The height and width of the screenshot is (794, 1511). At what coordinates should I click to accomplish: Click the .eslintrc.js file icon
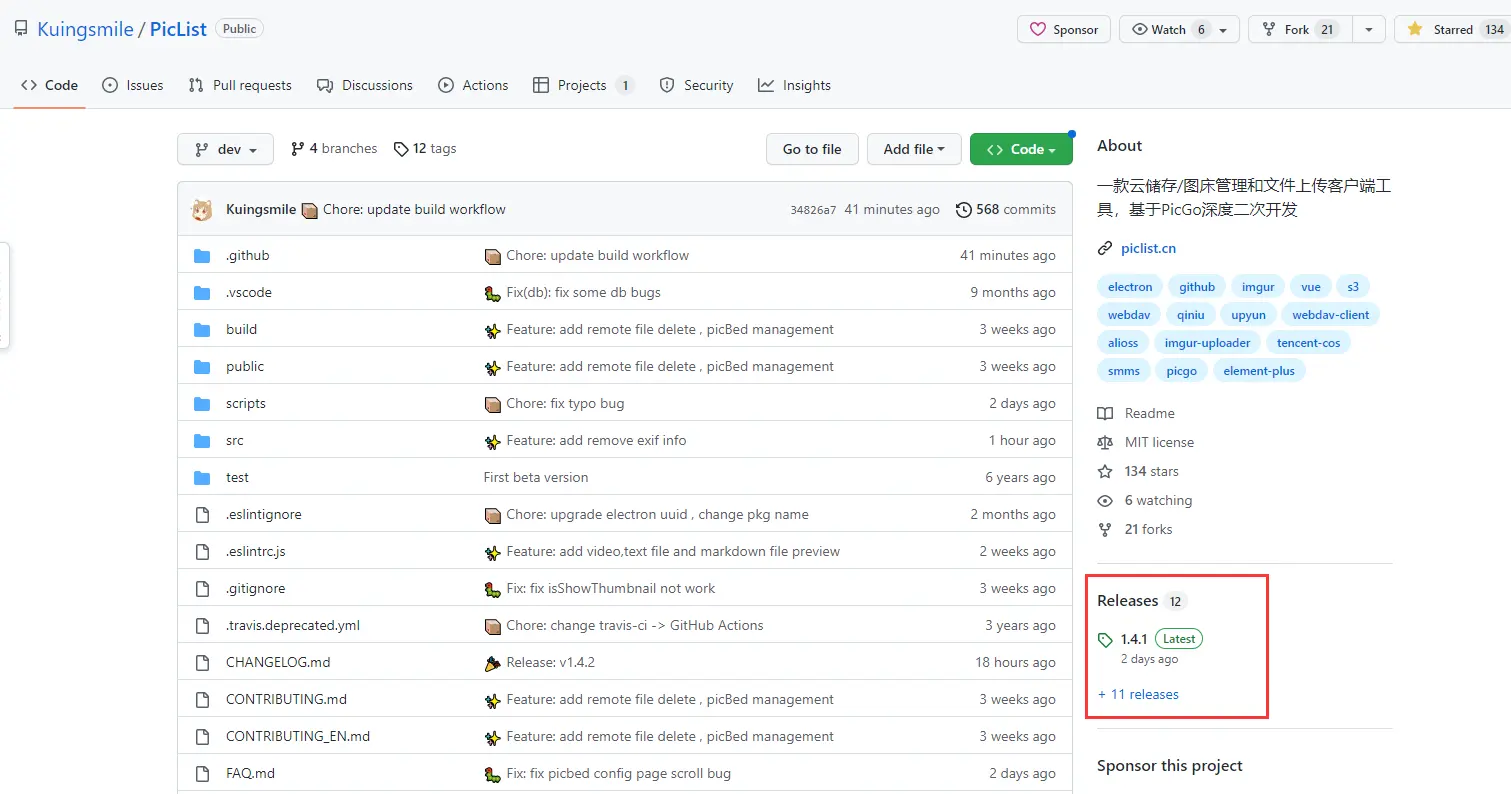(x=202, y=551)
